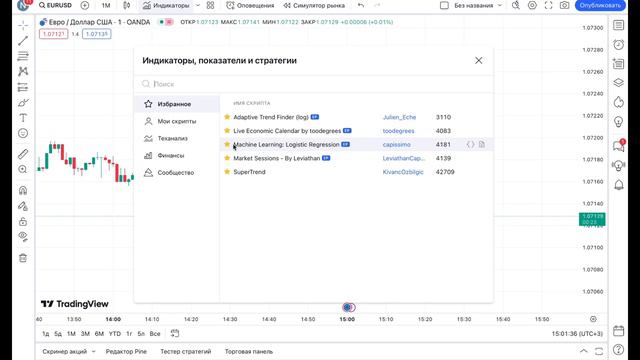This screenshot has height=360, width=640.
Task: Select the ruler measure tool
Action: [23, 154]
